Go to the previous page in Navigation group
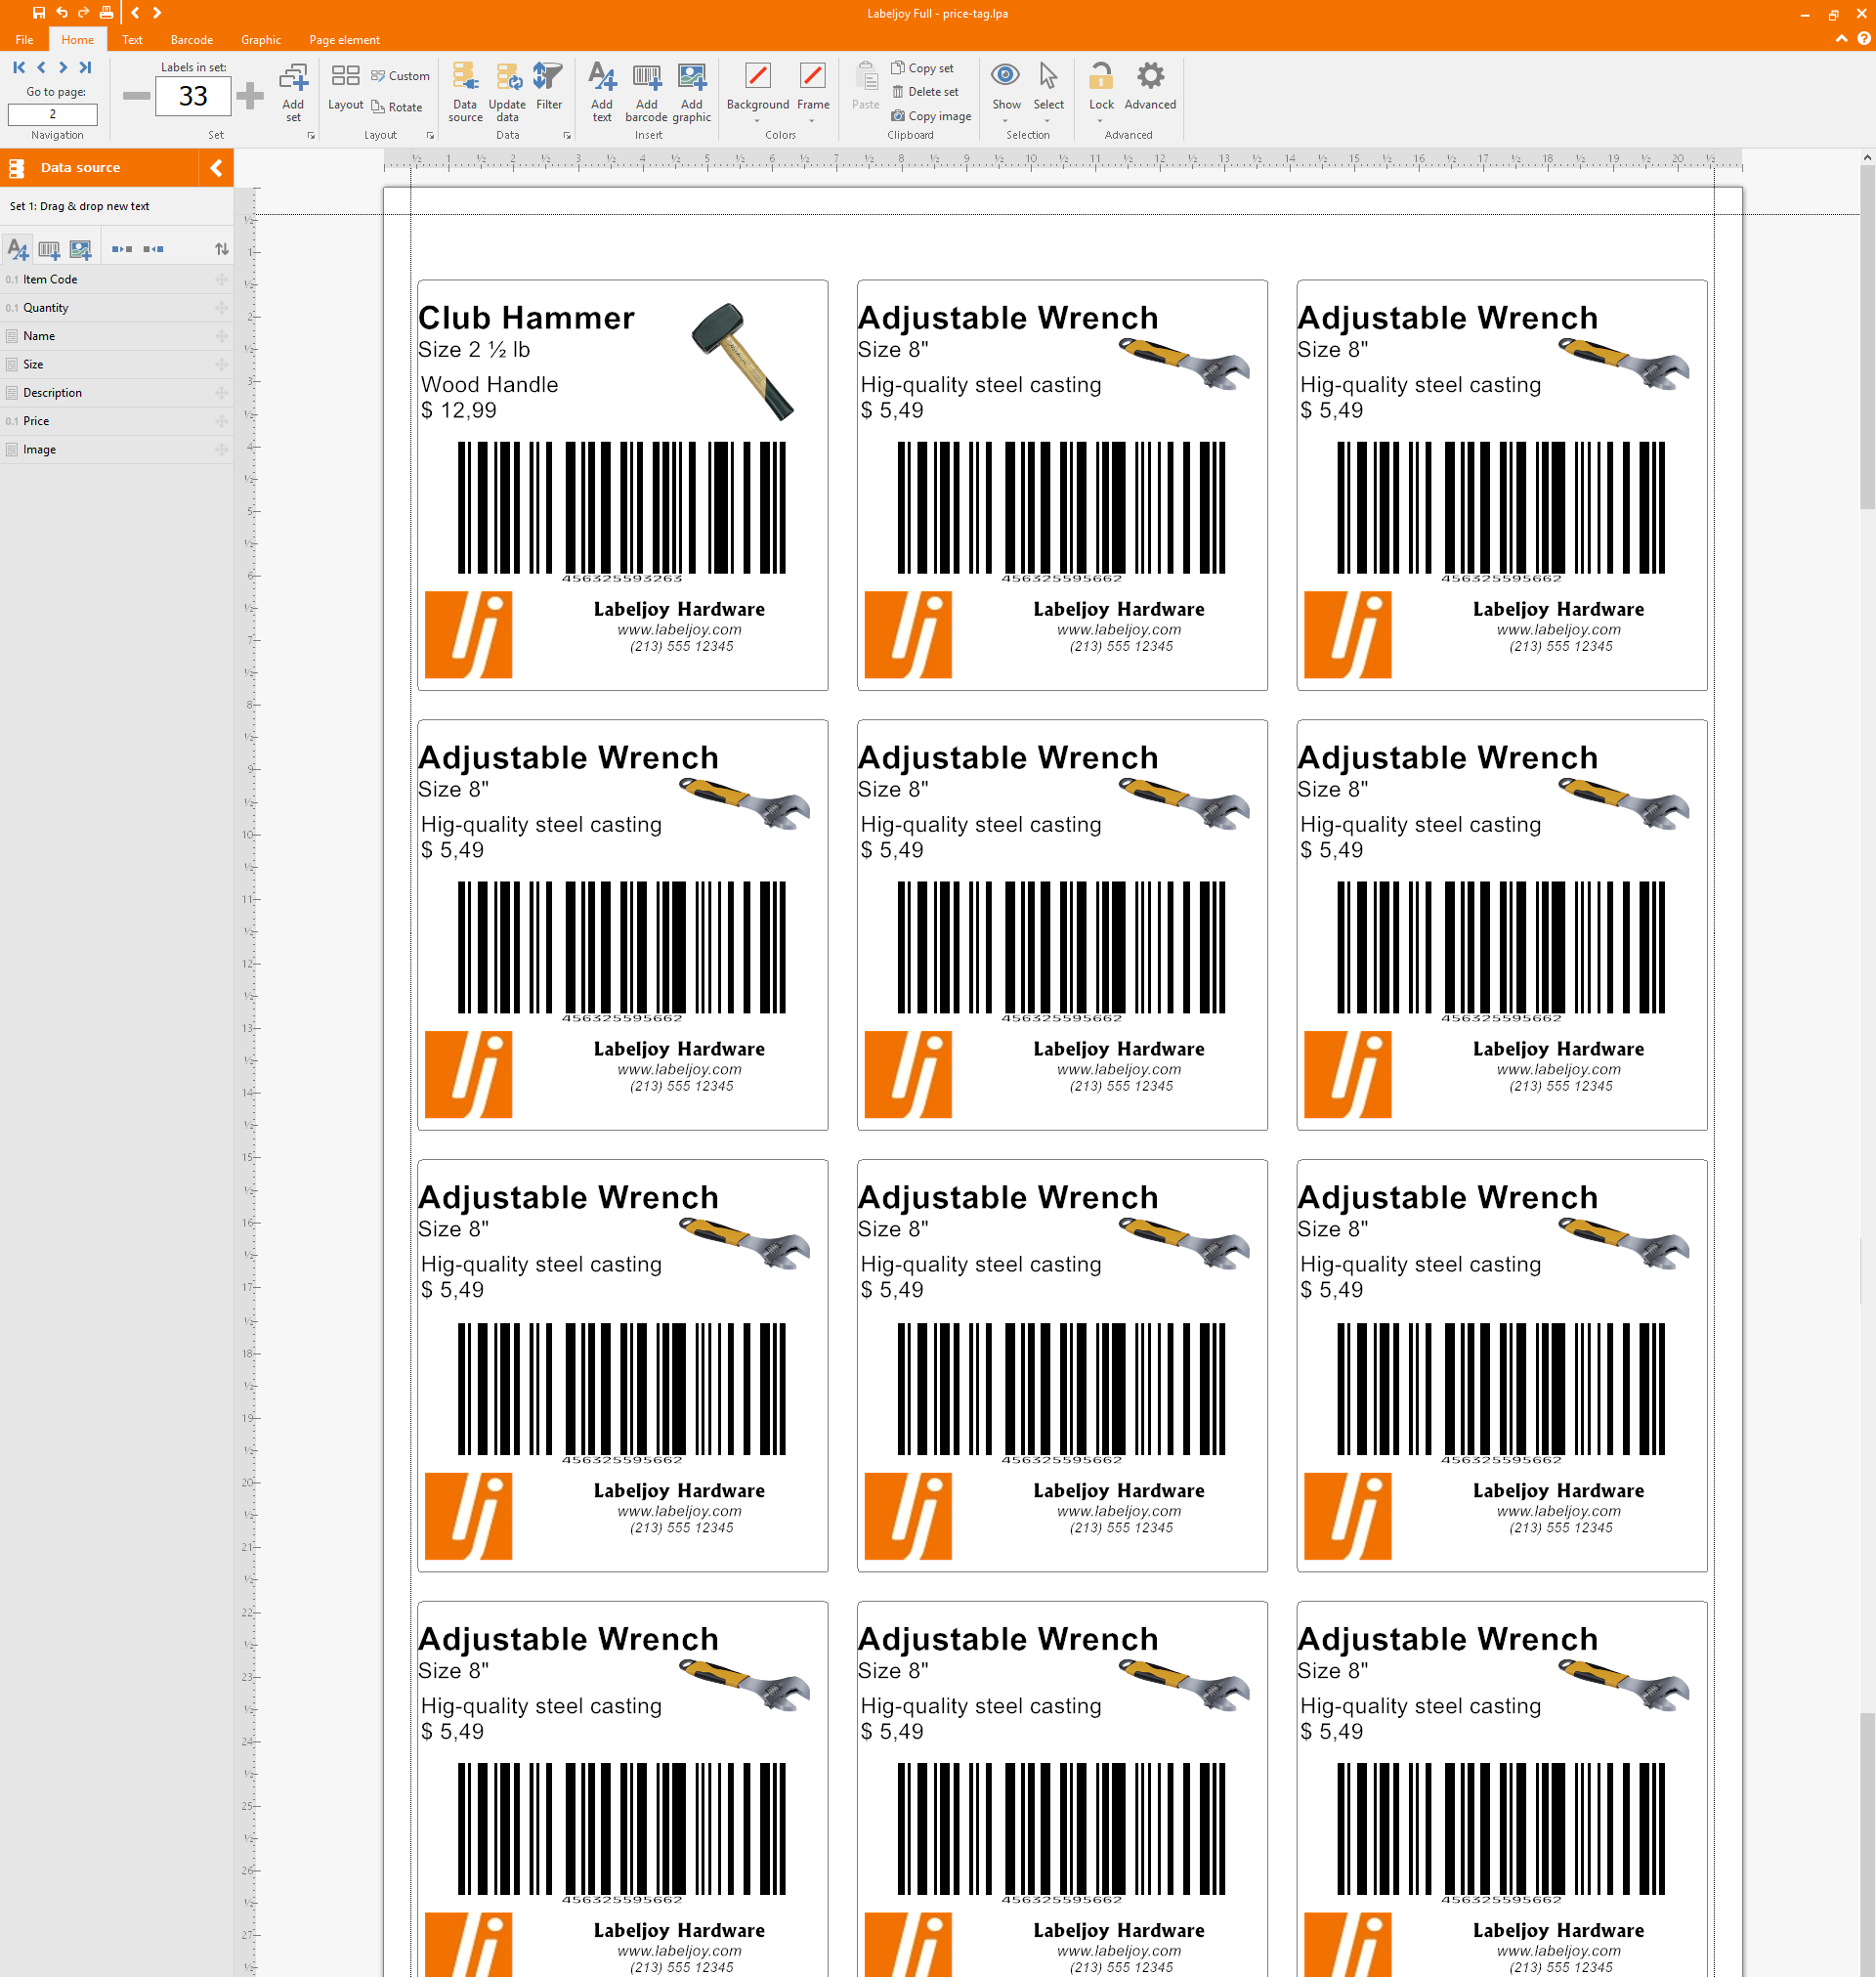 click(41, 67)
